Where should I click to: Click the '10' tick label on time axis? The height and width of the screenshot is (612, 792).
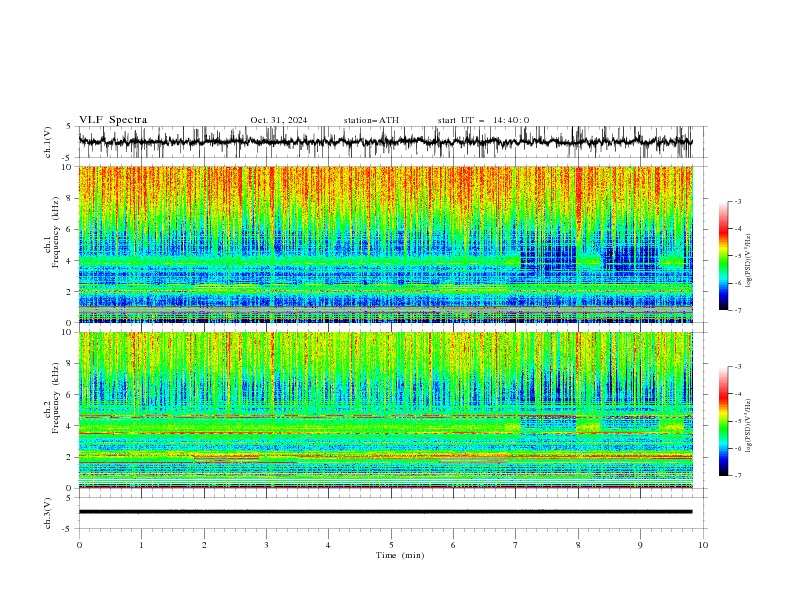[703, 545]
